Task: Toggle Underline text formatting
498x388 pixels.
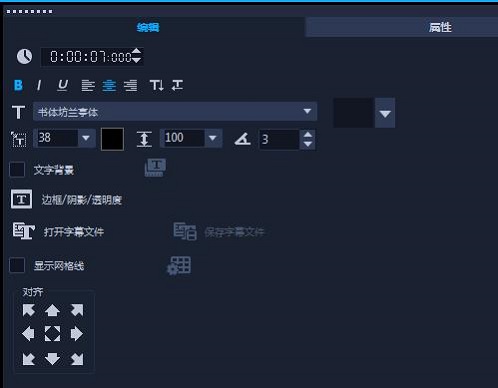Action: 62,85
